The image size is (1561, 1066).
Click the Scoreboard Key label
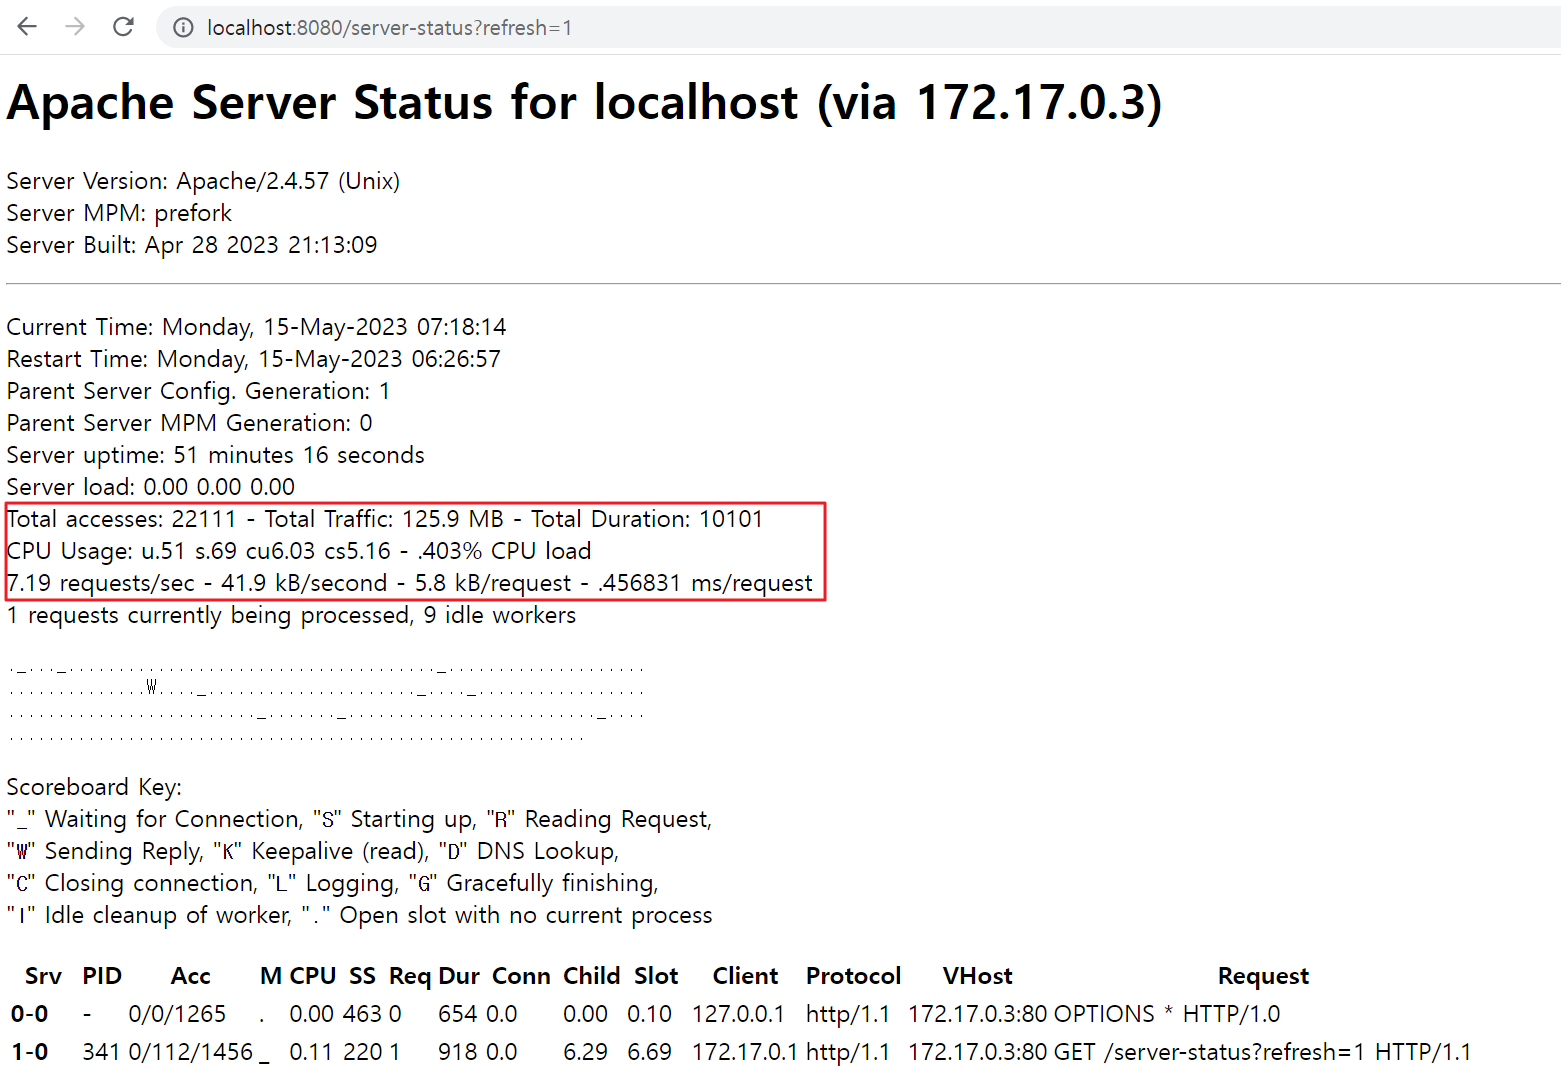(94, 787)
